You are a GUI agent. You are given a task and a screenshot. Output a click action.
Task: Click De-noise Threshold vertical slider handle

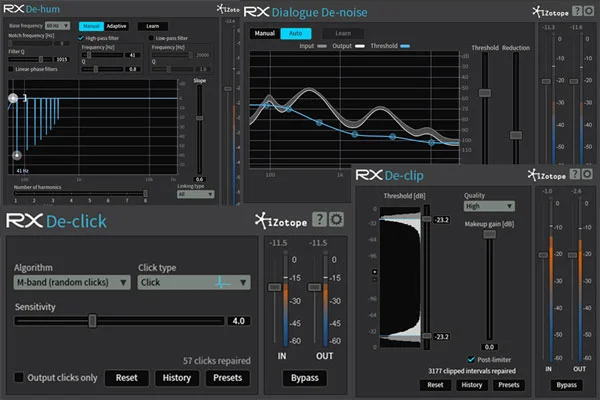[485, 93]
